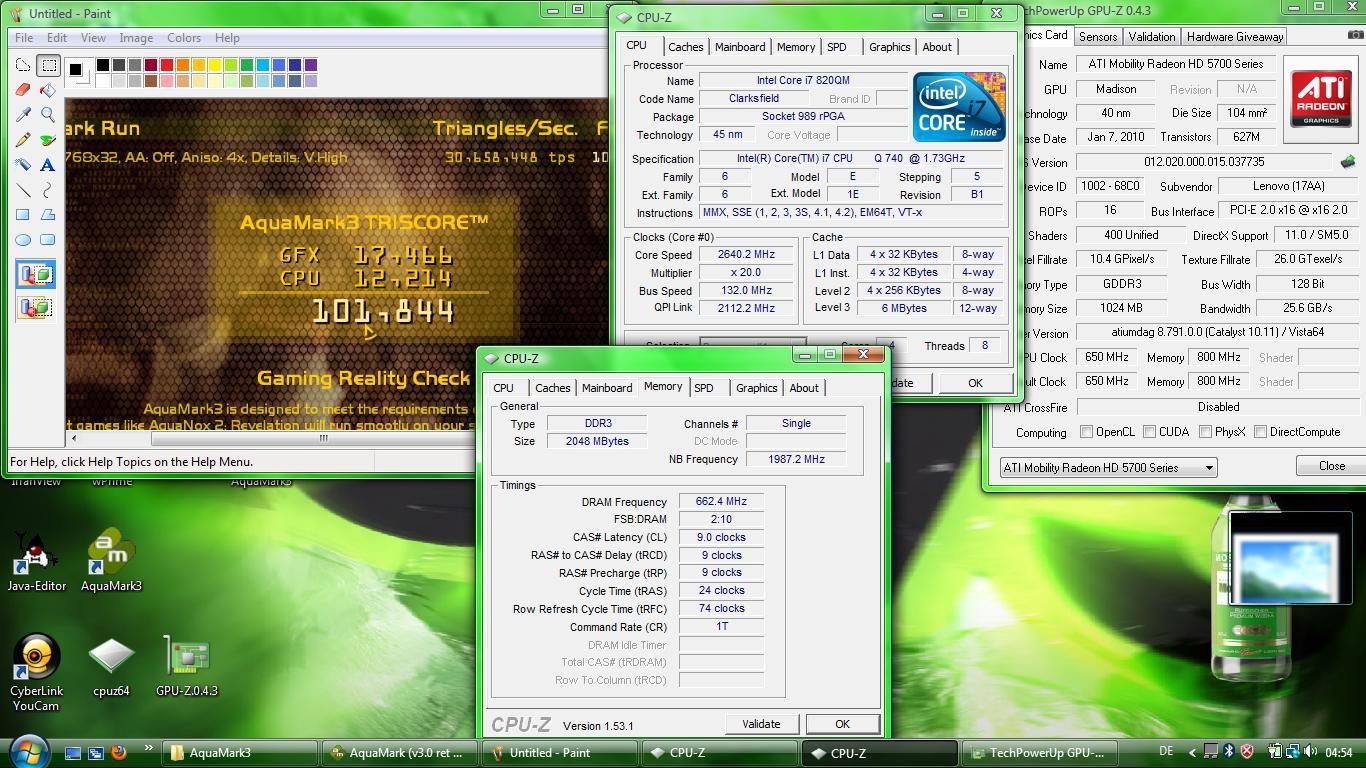Click the volume icon in system tray
Screen dimensions: 1366x768
(1309, 752)
